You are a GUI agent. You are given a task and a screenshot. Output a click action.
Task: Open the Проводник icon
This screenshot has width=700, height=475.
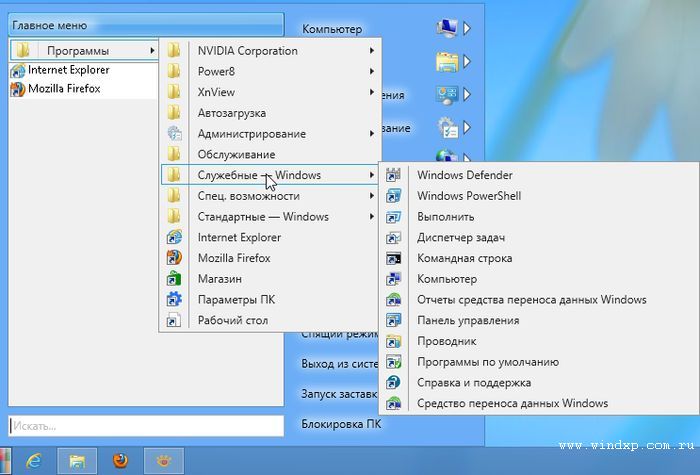pos(393,341)
